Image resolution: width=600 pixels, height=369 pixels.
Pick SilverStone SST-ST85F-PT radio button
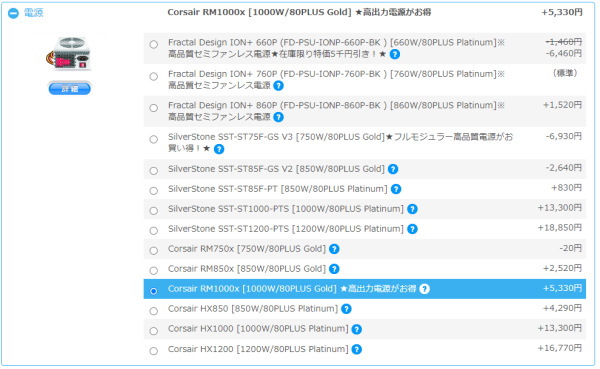tap(154, 191)
